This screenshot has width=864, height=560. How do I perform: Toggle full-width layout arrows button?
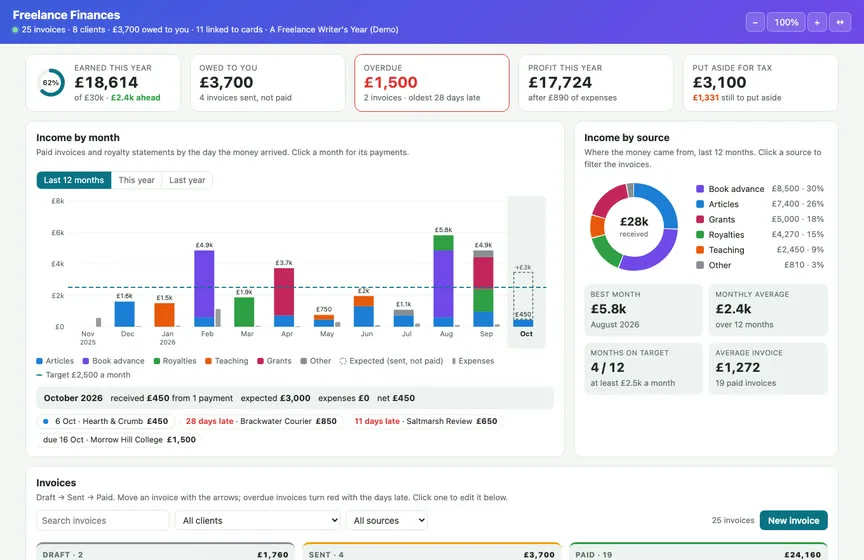[x=840, y=23]
